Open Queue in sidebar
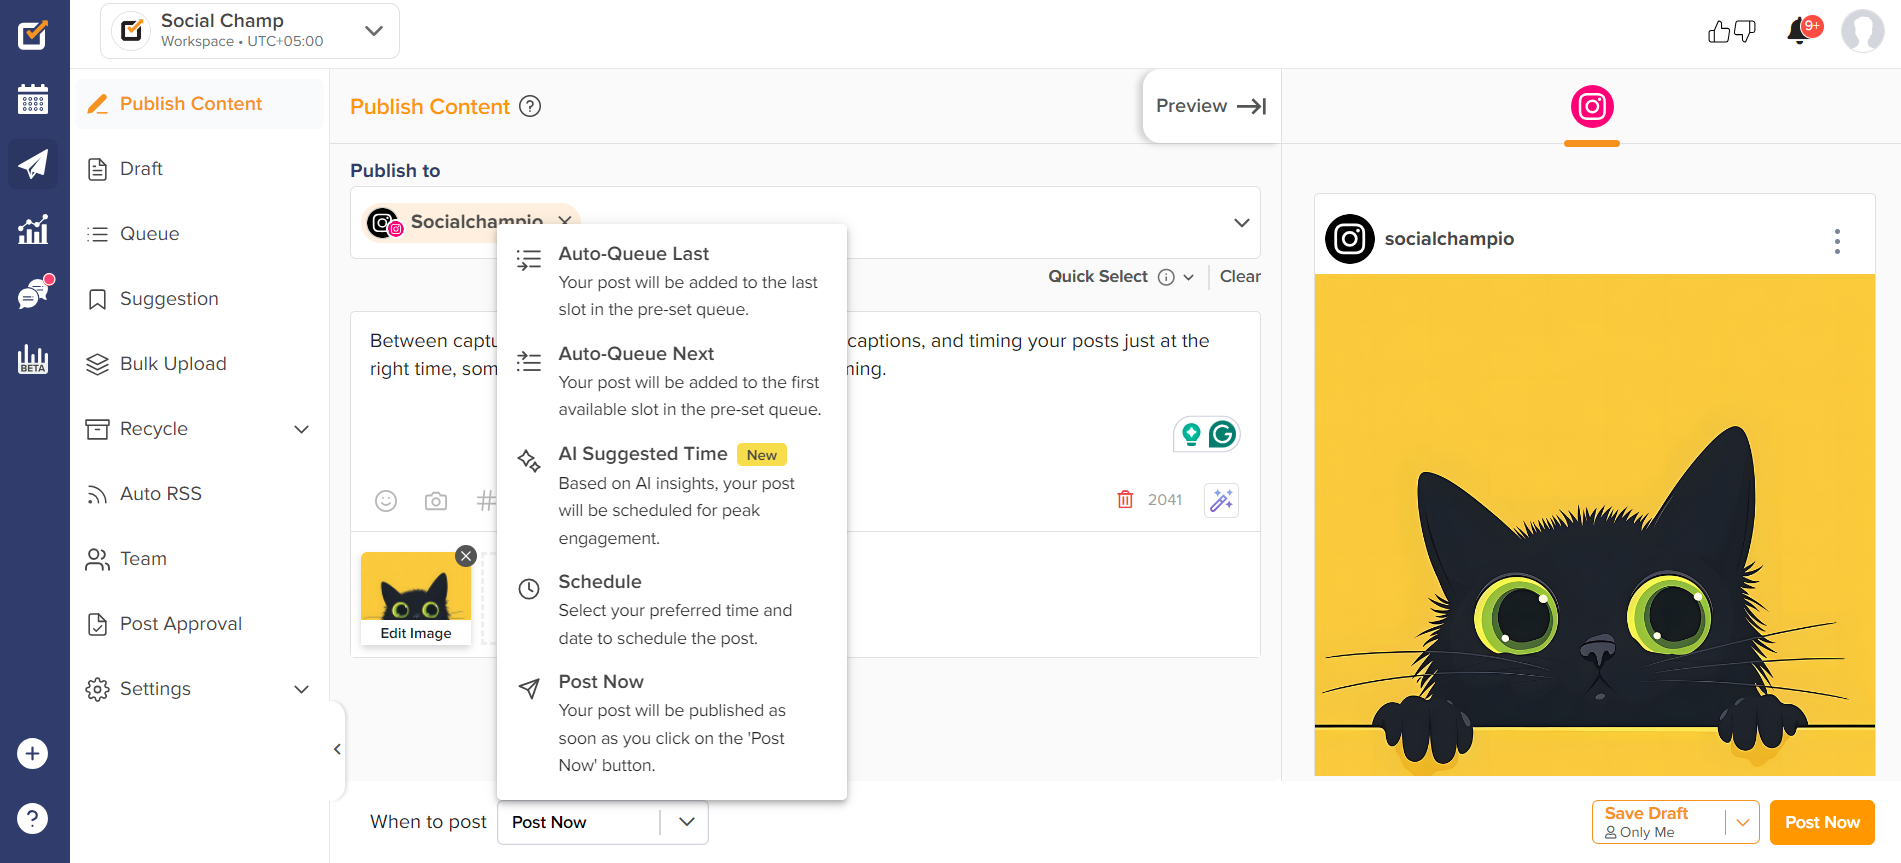Image resolution: width=1901 pixels, height=863 pixels. point(198,234)
